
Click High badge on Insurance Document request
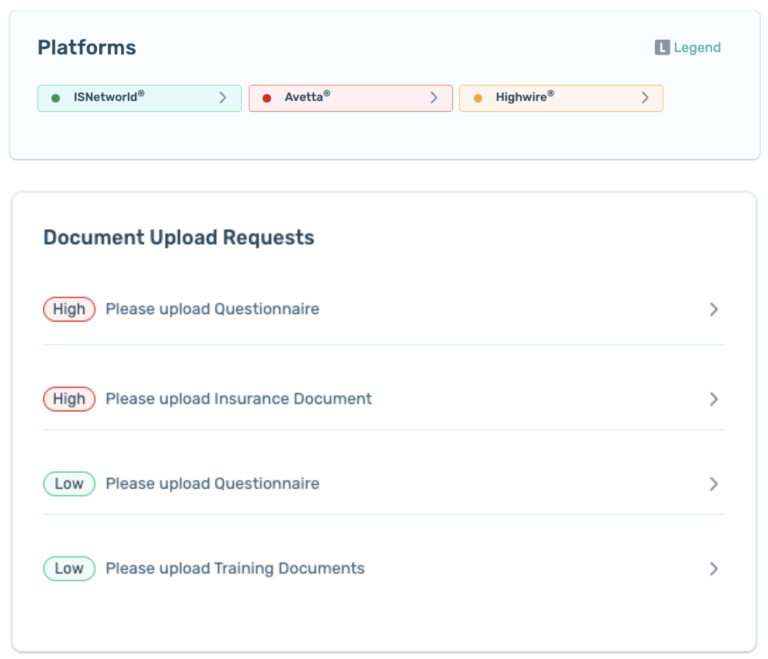[x=69, y=399]
